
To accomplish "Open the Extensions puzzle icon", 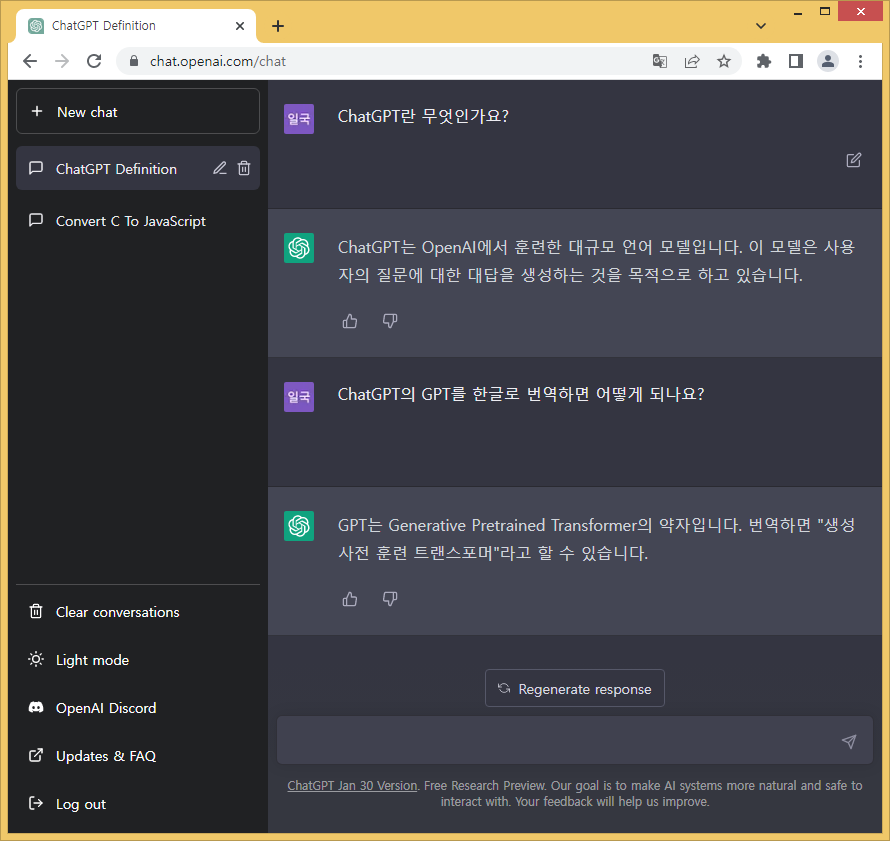I will point(764,61).
